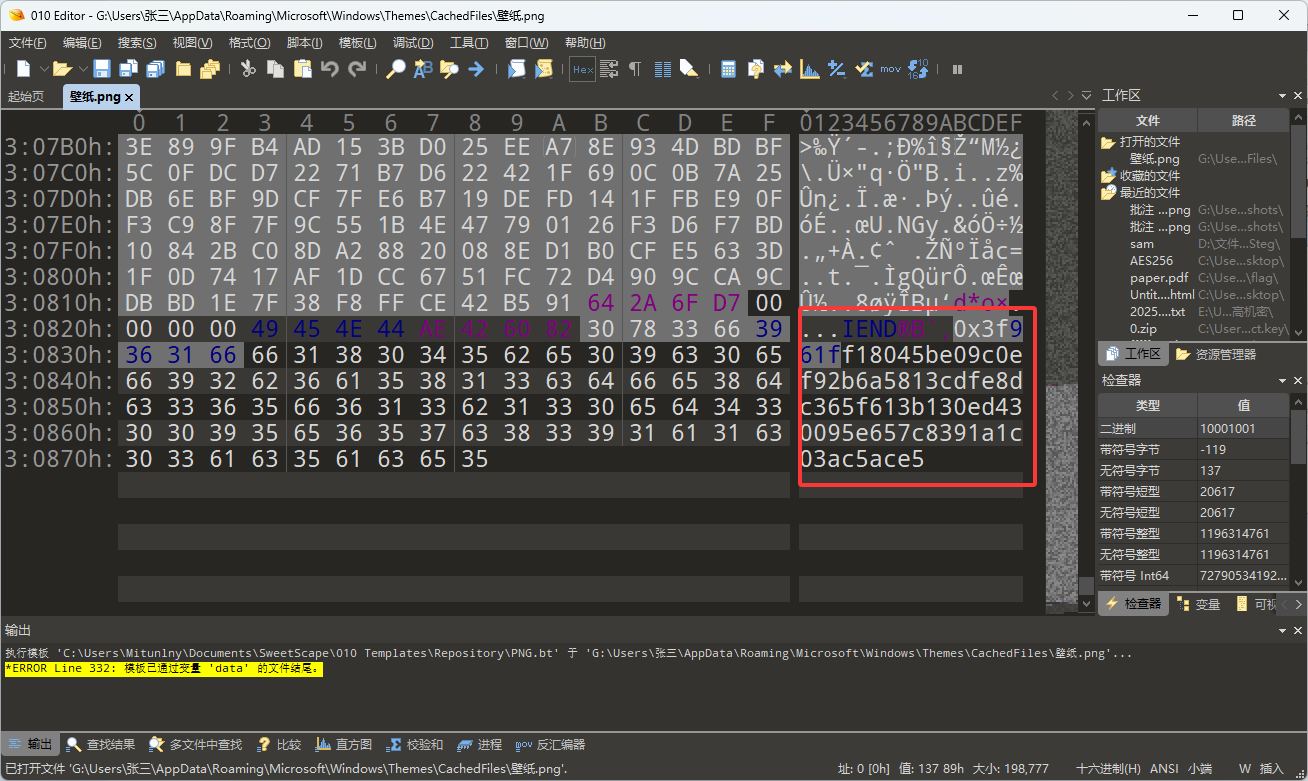Expand the New file dropdown arrow
This screenshot has width=1308, height=781.
tap(43, 69)
